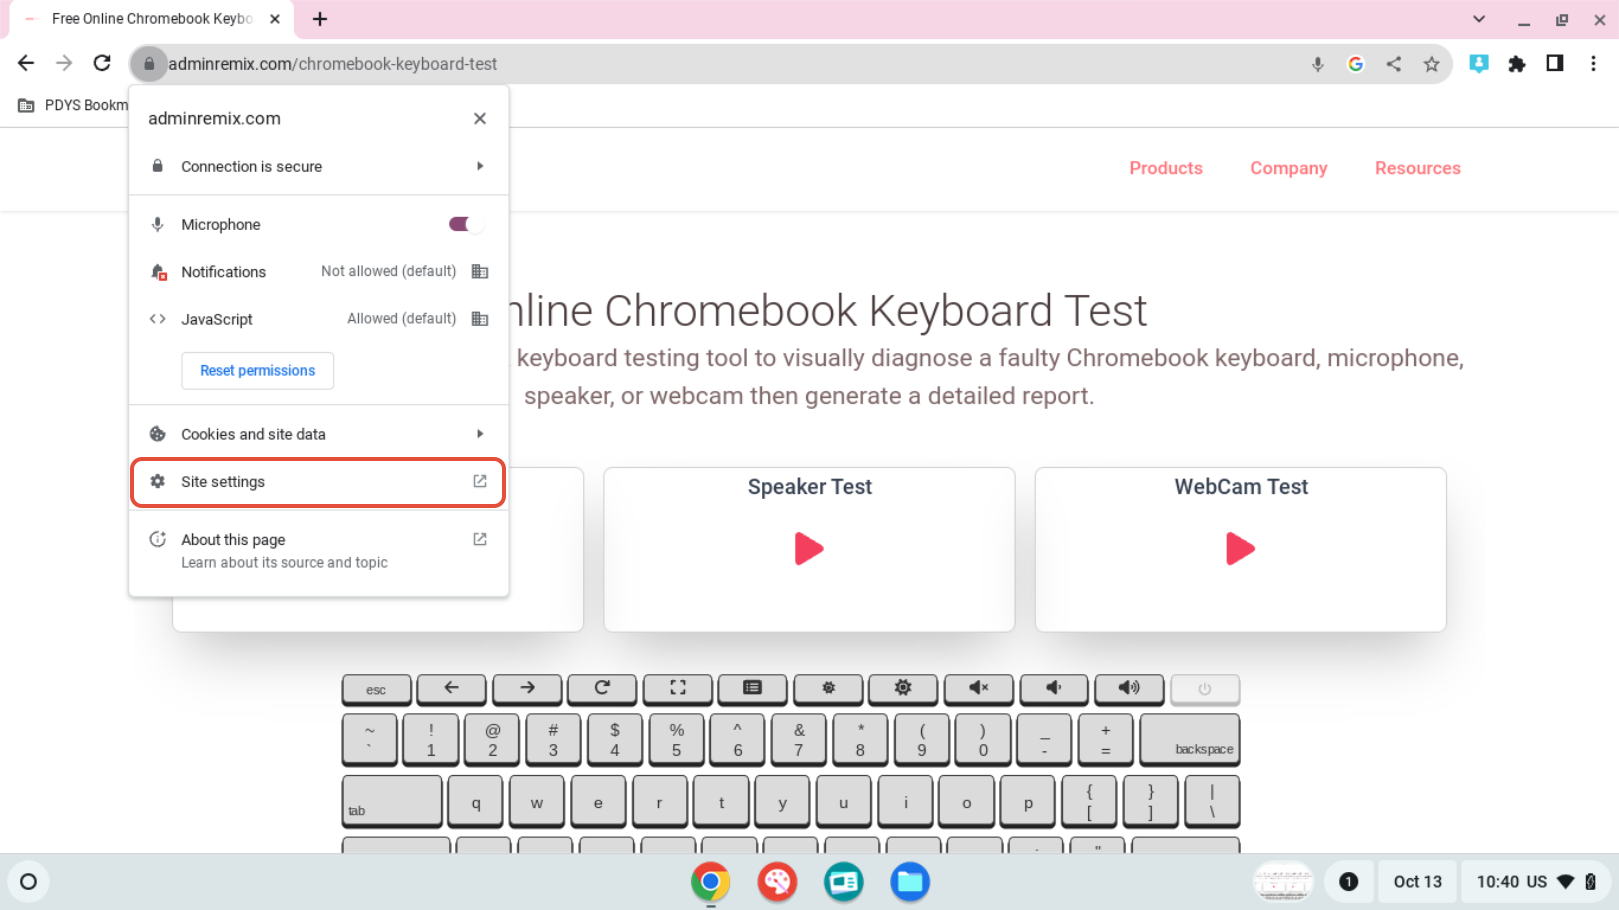Open the Products menu
The image size is (1619, 910).
1166,168
